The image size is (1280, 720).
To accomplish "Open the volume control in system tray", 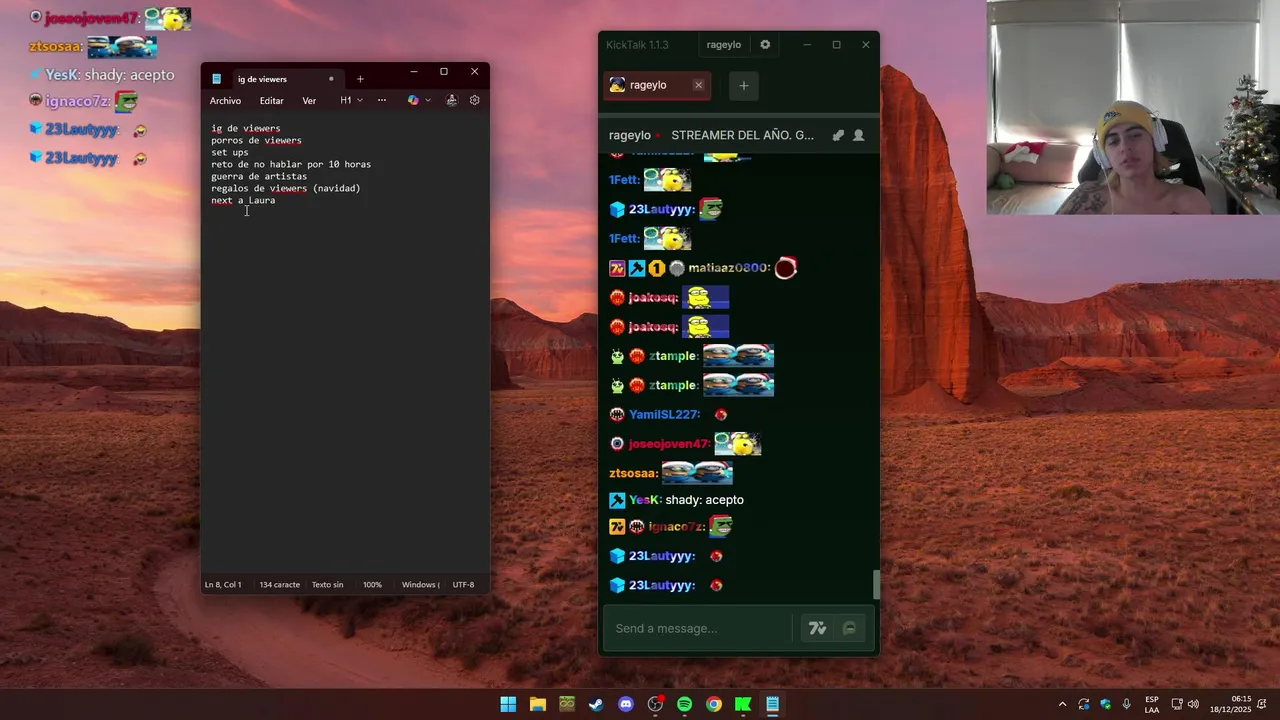I will (1193, 704).
